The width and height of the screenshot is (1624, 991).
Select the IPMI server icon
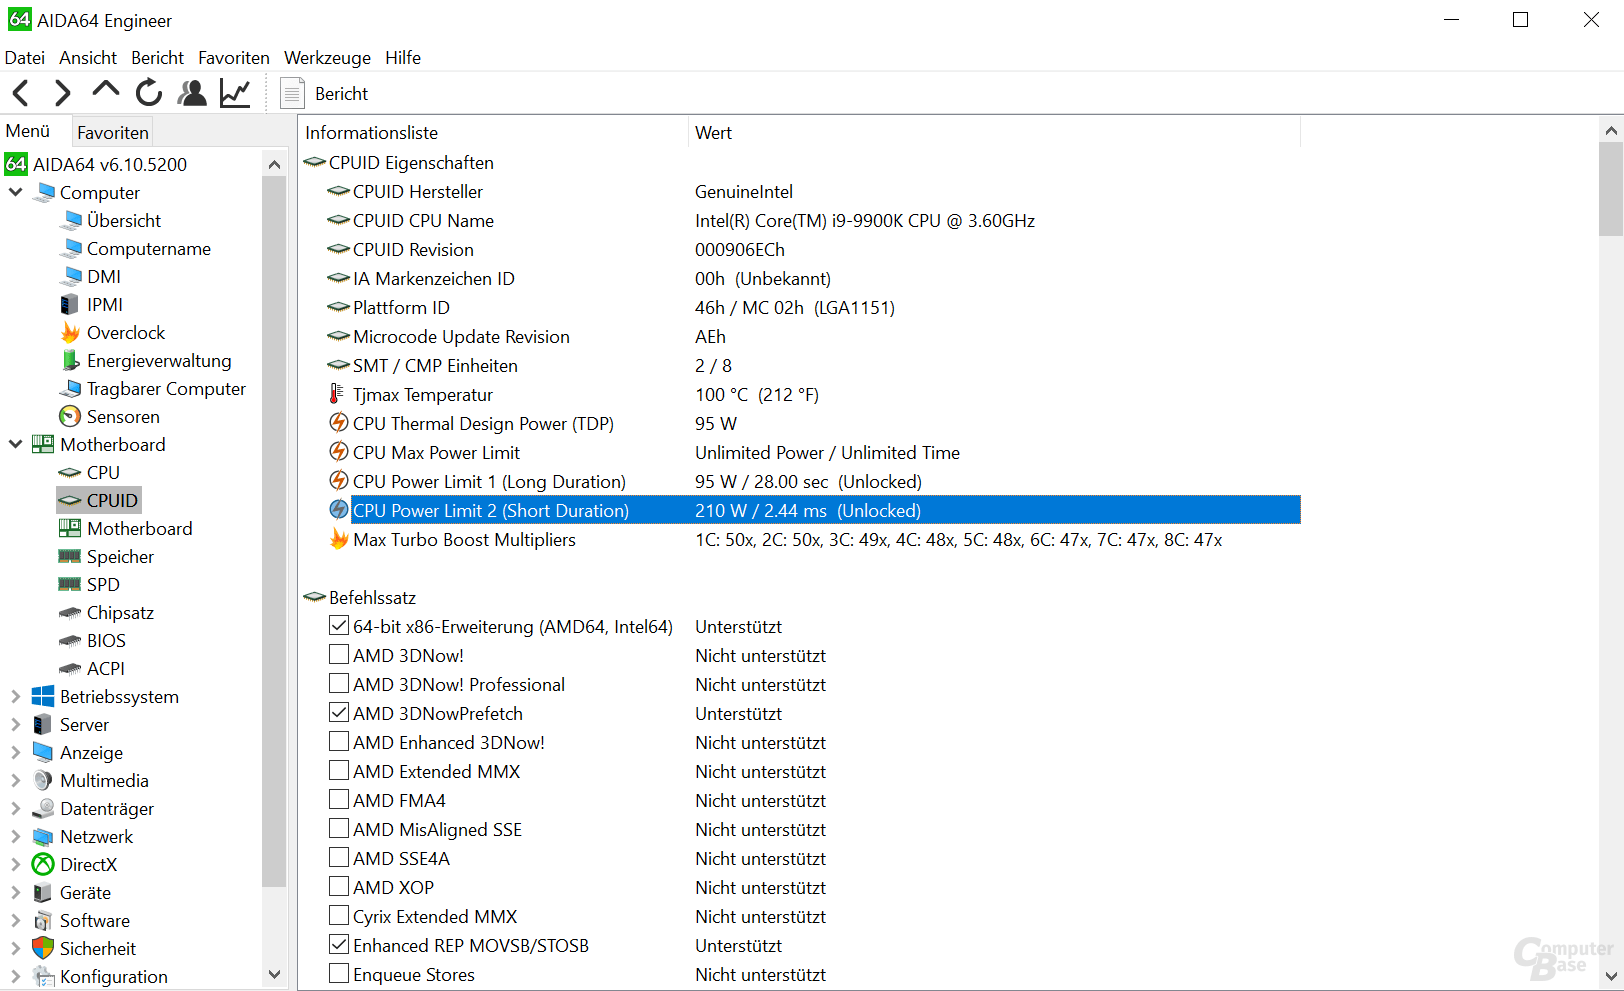pyautogui.click(x=69, y=304)
